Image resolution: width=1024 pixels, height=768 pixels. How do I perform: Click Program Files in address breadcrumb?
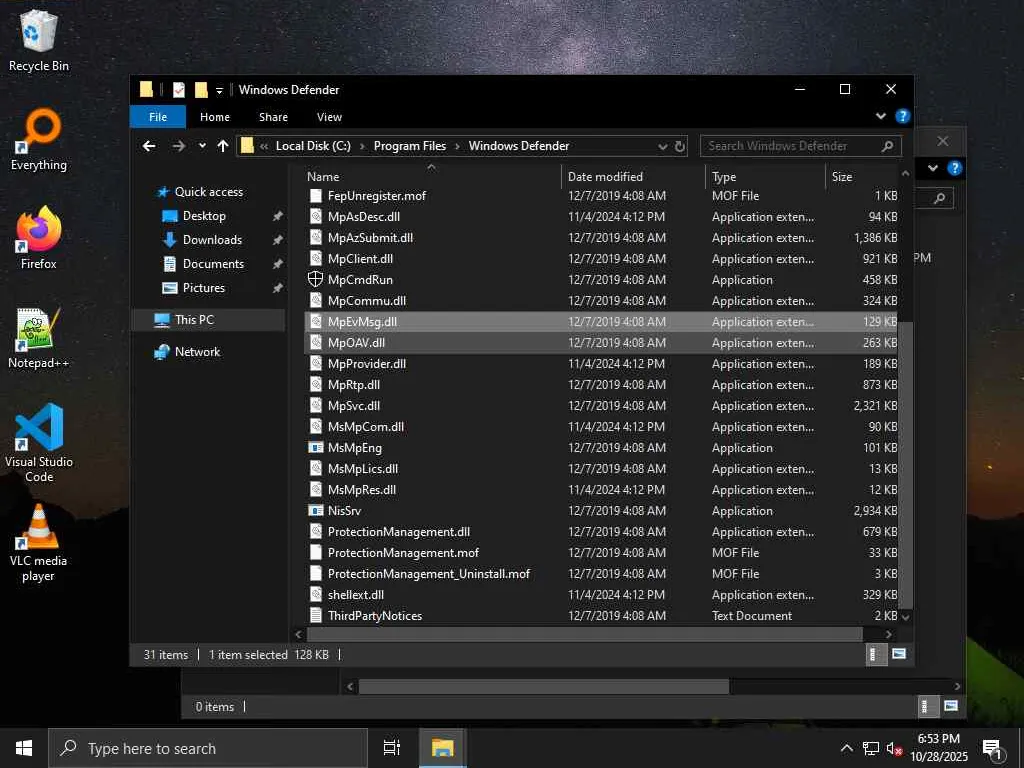pyautogui.click(x=409, y=146)
